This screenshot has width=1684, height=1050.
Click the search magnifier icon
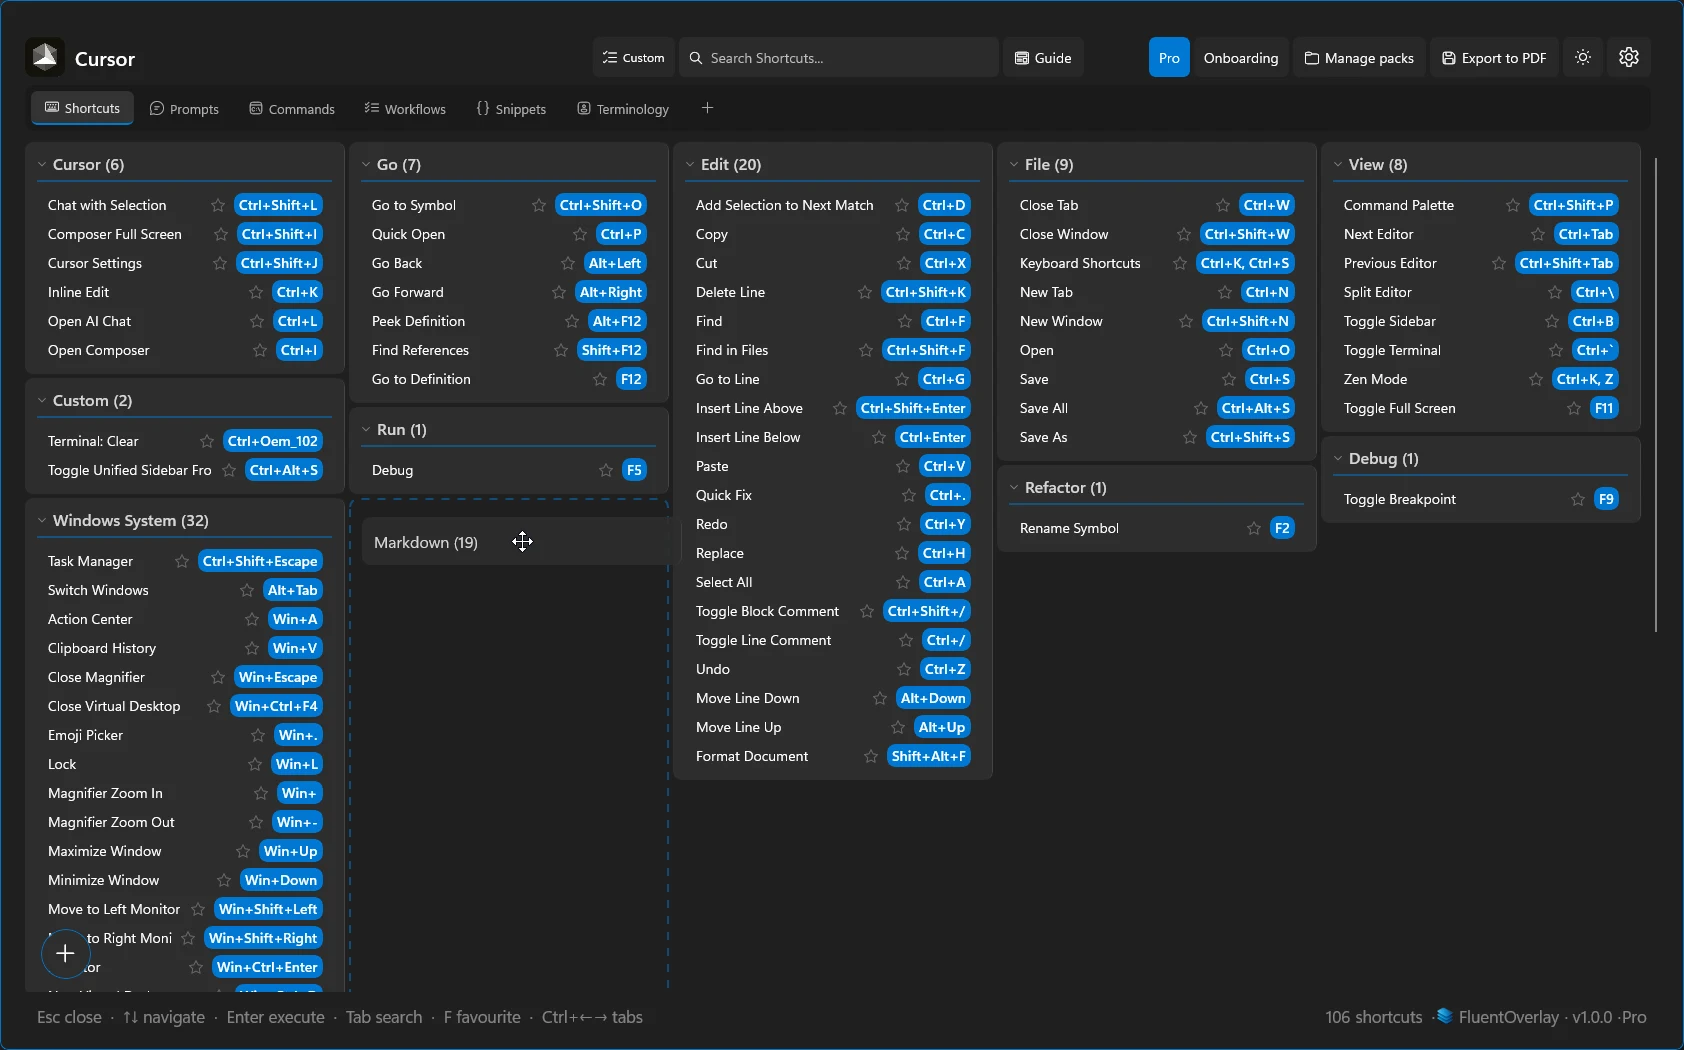click(694, 58)
